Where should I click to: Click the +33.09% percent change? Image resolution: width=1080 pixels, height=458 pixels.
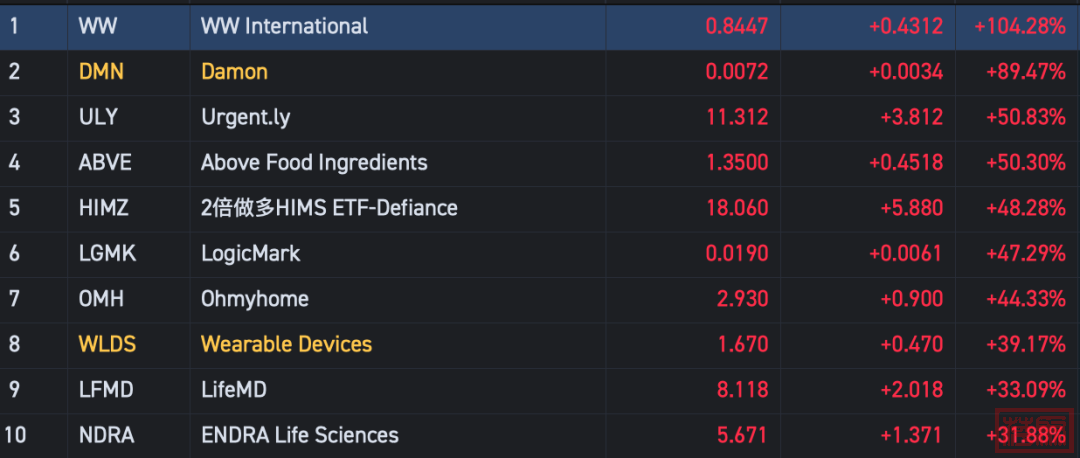coord(1026,390)
